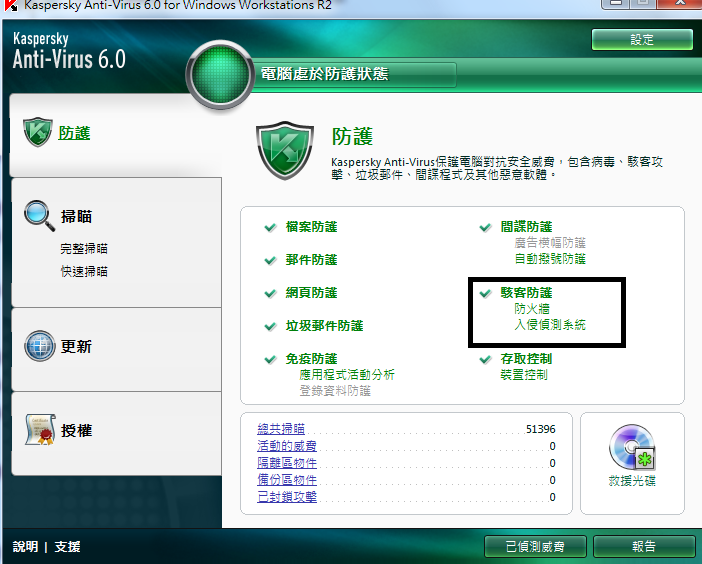Open 駭客防護 component
The height and width of the screenshot is (564, 702).
(526, 293)
